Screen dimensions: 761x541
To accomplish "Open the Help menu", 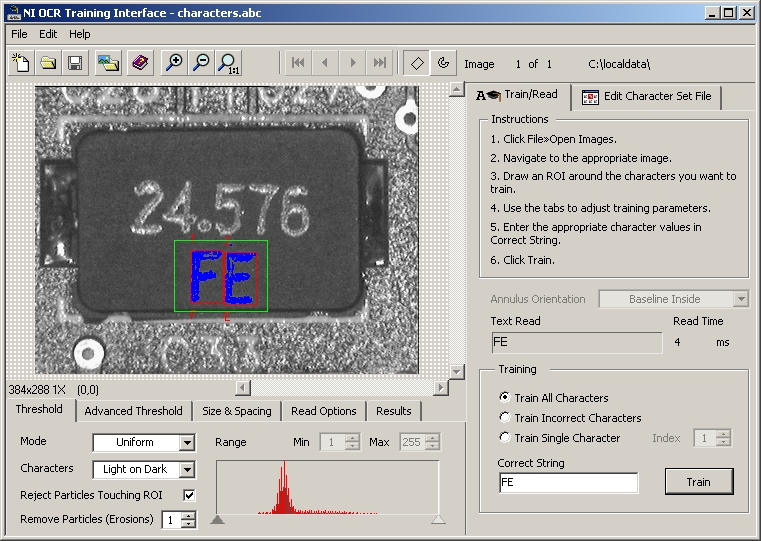I will coord(80,34).
